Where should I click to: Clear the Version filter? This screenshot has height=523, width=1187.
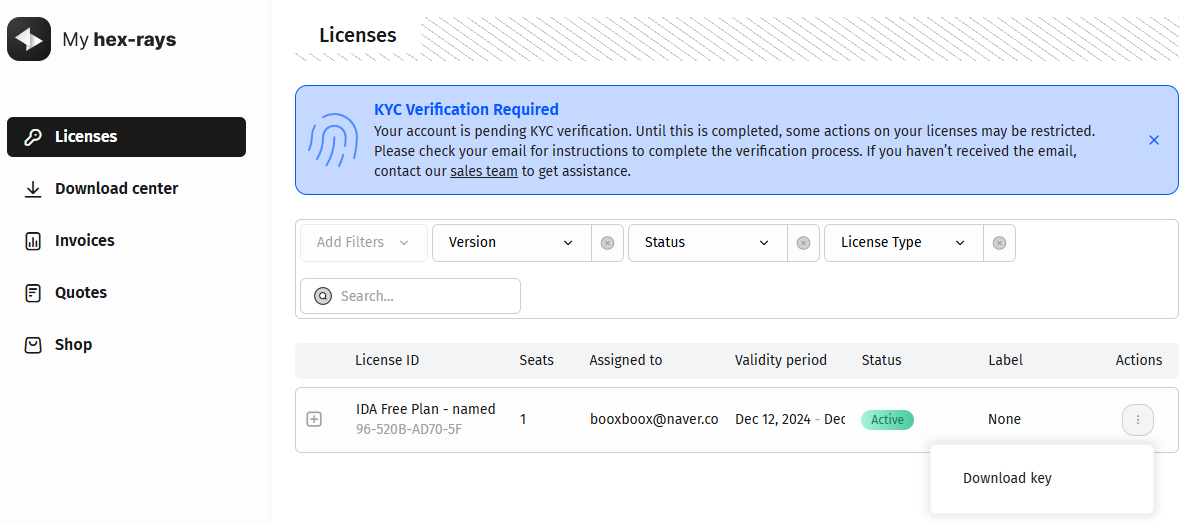click(x=607, y=243)
